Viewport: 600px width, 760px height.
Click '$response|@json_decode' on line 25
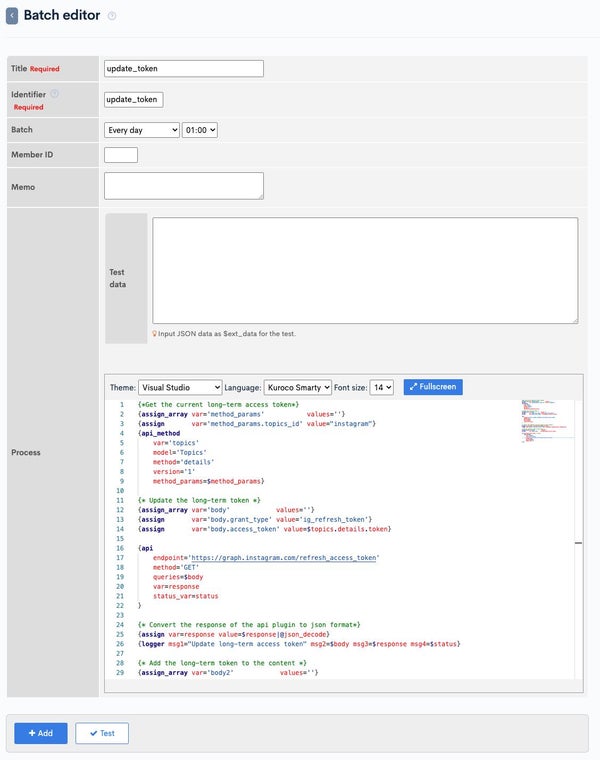click(284, 634)
